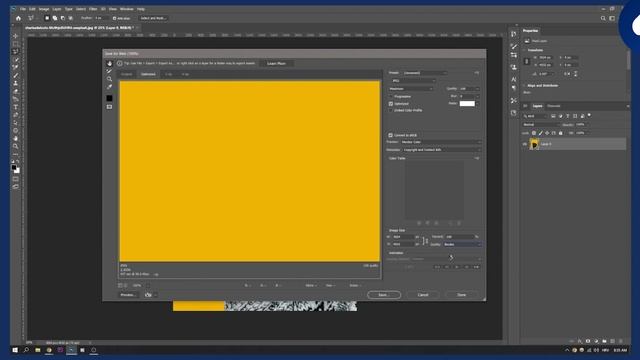The image size is (640, 360).
Task: Open the Filter menu
Action: [x=93, y=9]
